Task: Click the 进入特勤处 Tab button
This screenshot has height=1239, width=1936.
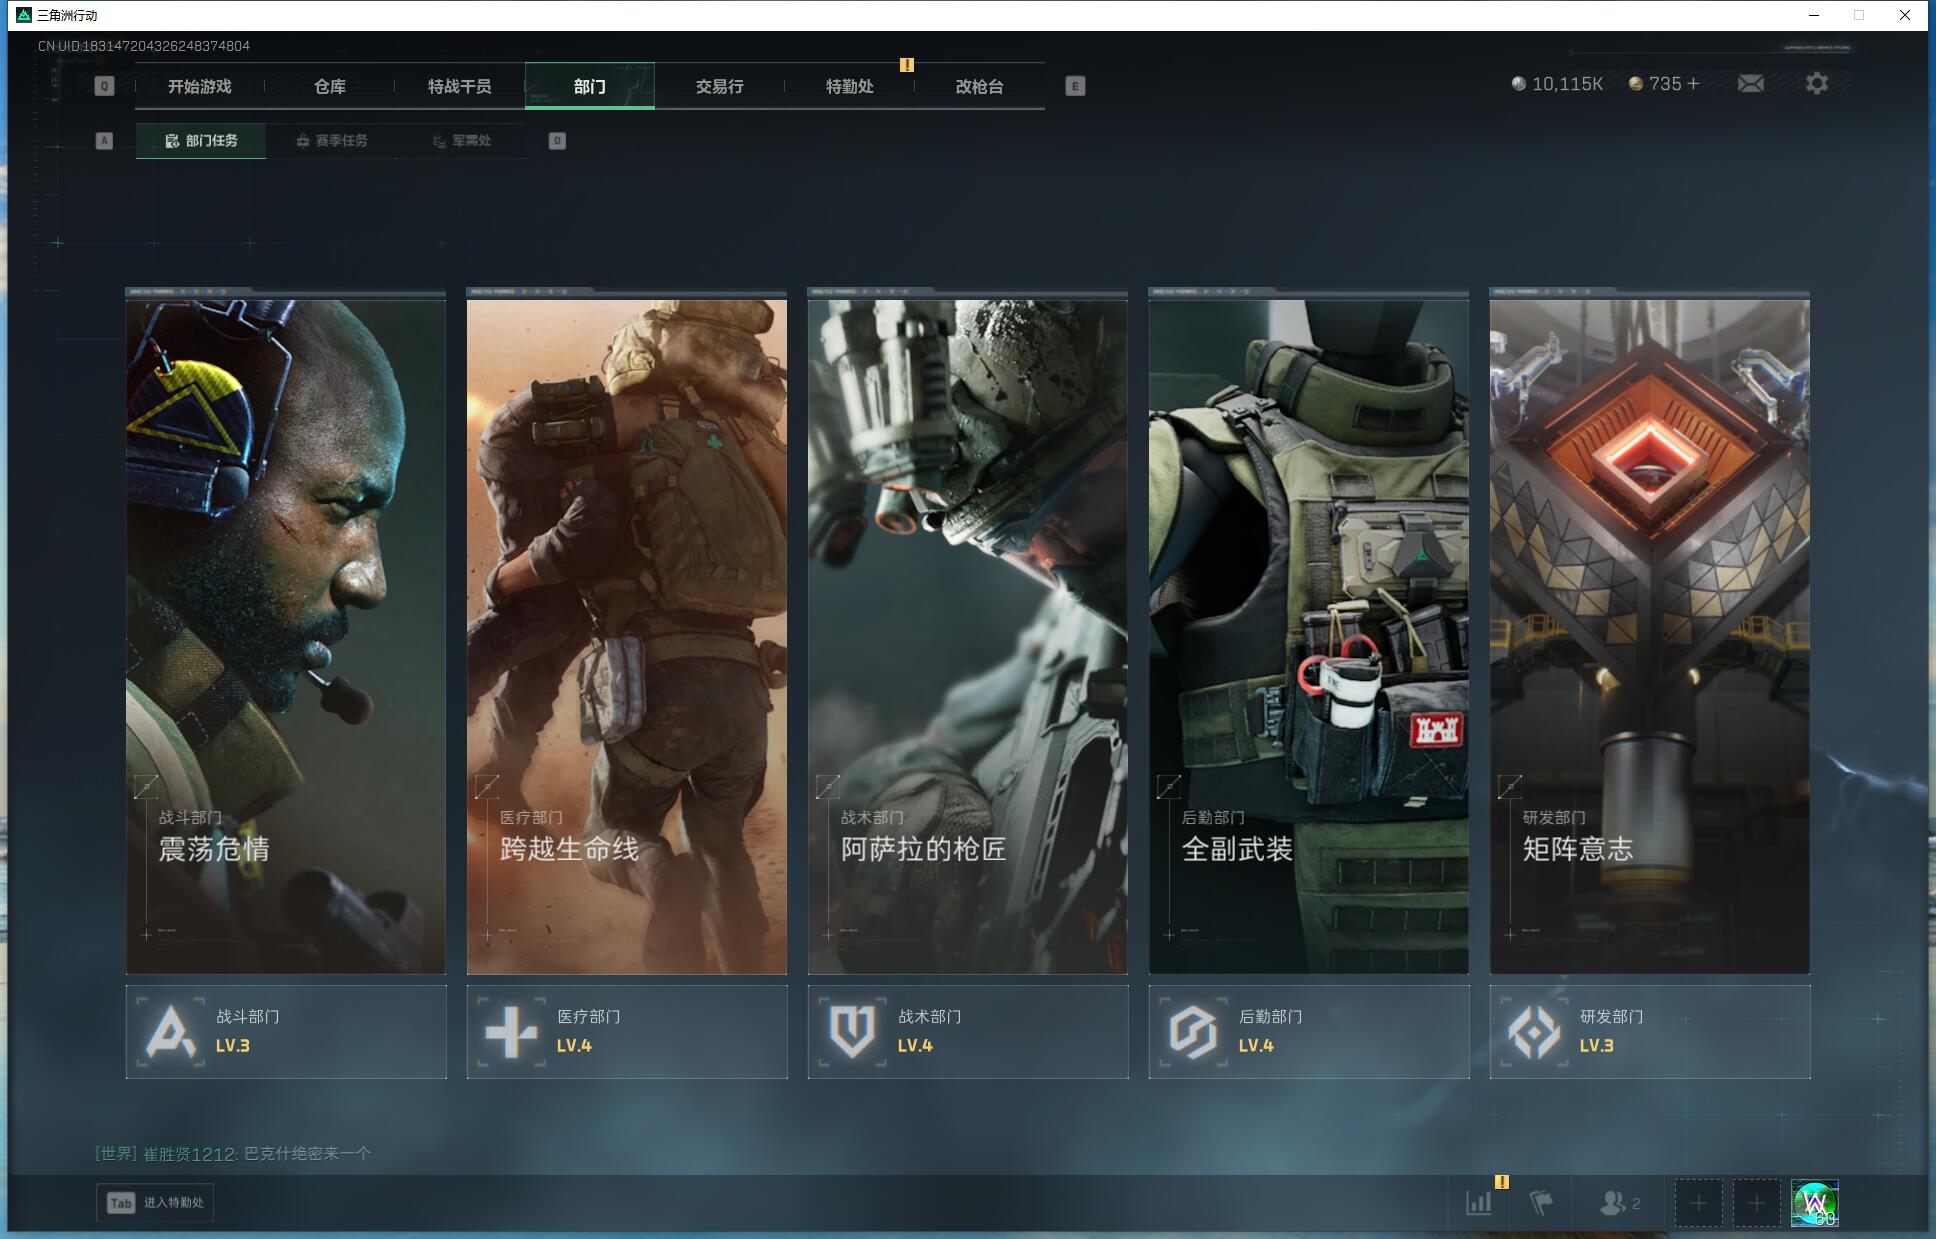Action: 155,1202
